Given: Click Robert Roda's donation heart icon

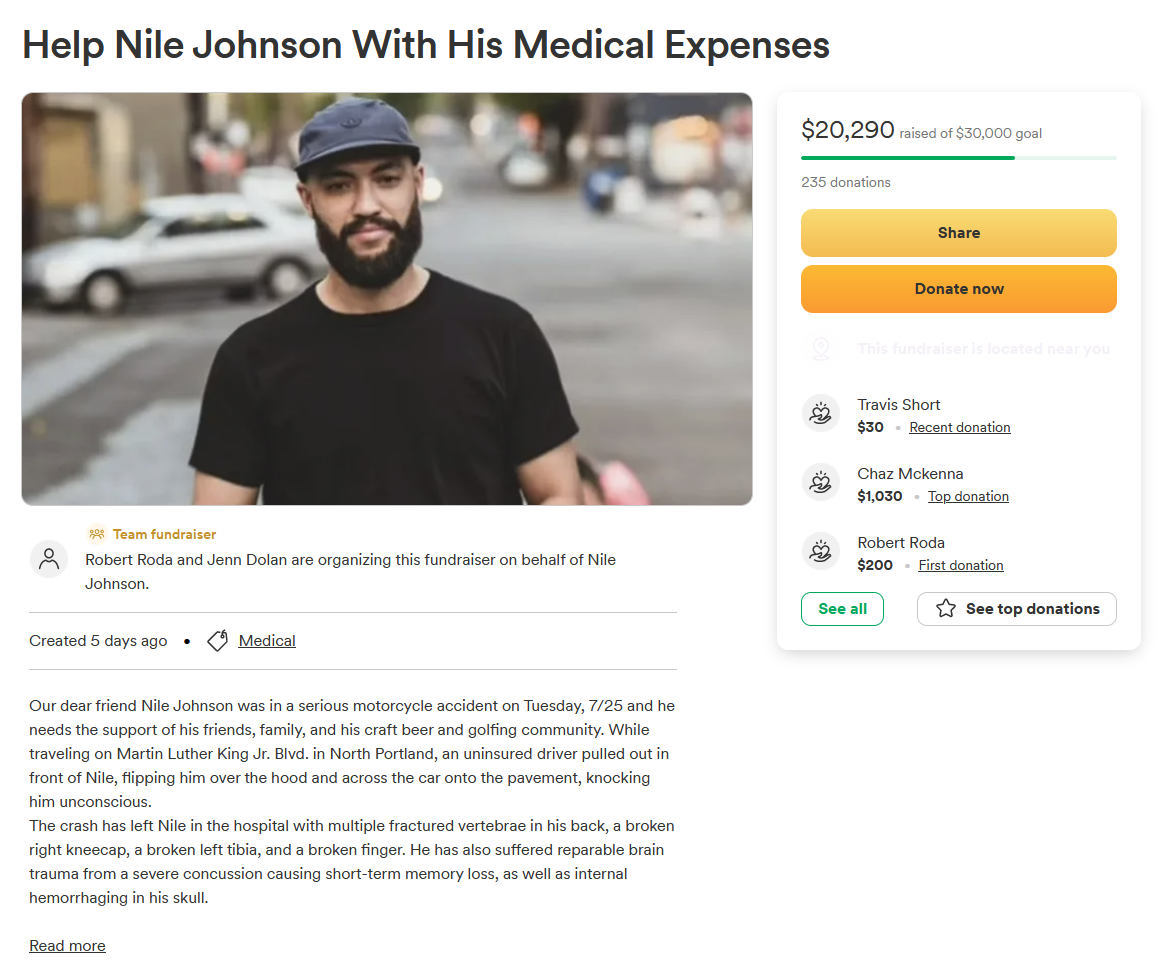Looking at the screenshot, I should point(821,552).
